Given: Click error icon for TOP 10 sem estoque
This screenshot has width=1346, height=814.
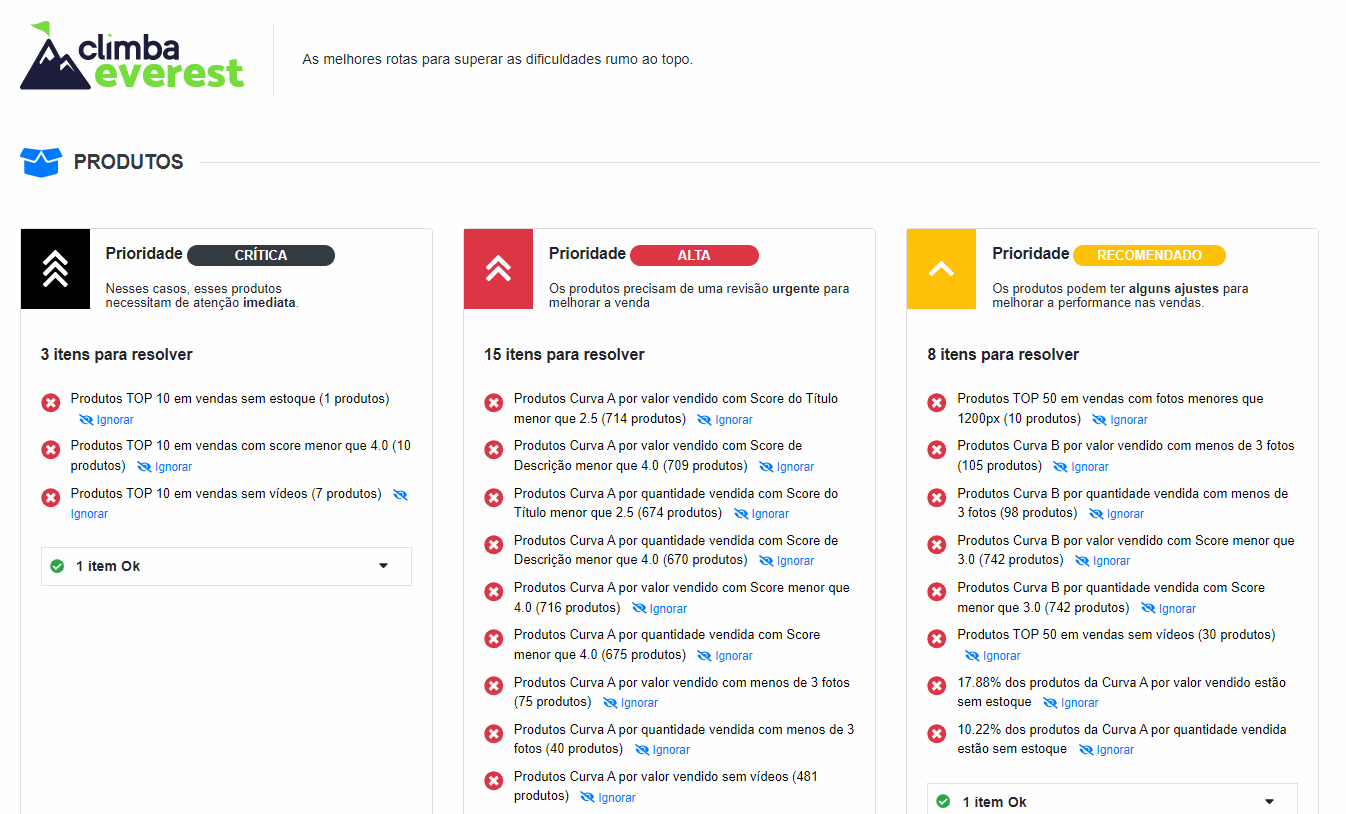Looking at the screenshot, I should tap(50, 403).
